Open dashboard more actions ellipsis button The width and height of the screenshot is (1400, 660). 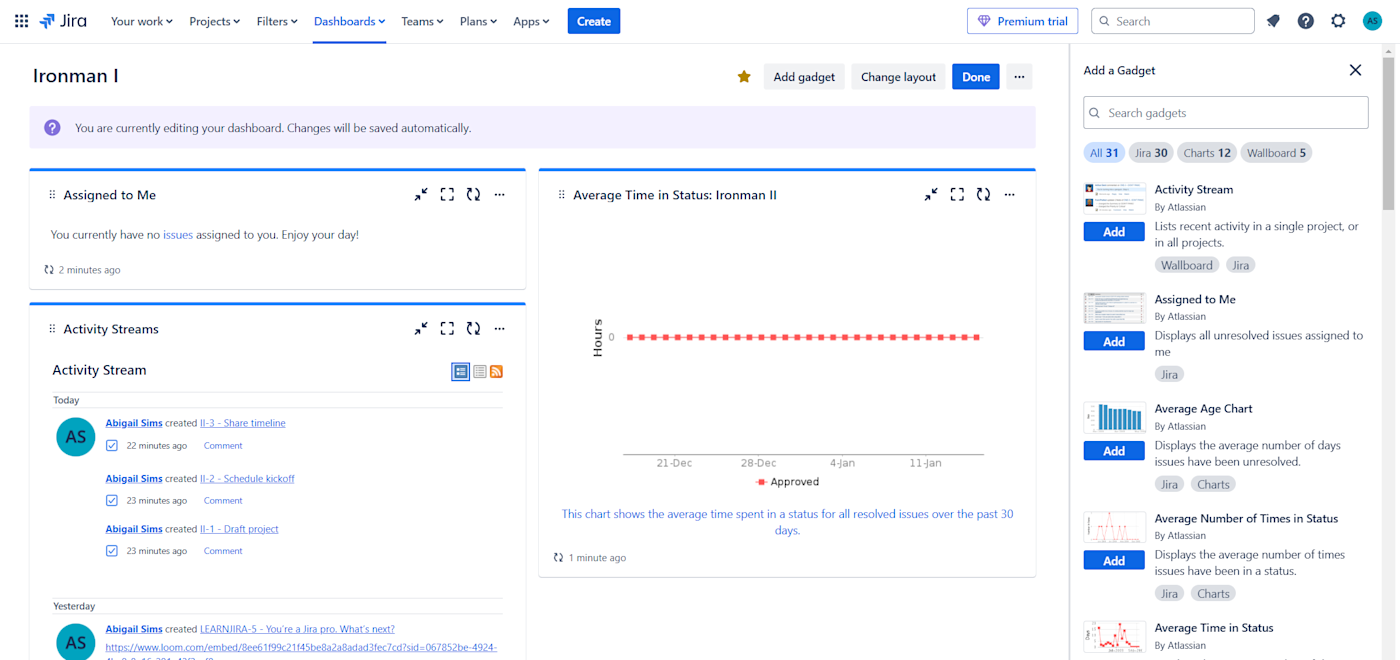[1019, 77]
